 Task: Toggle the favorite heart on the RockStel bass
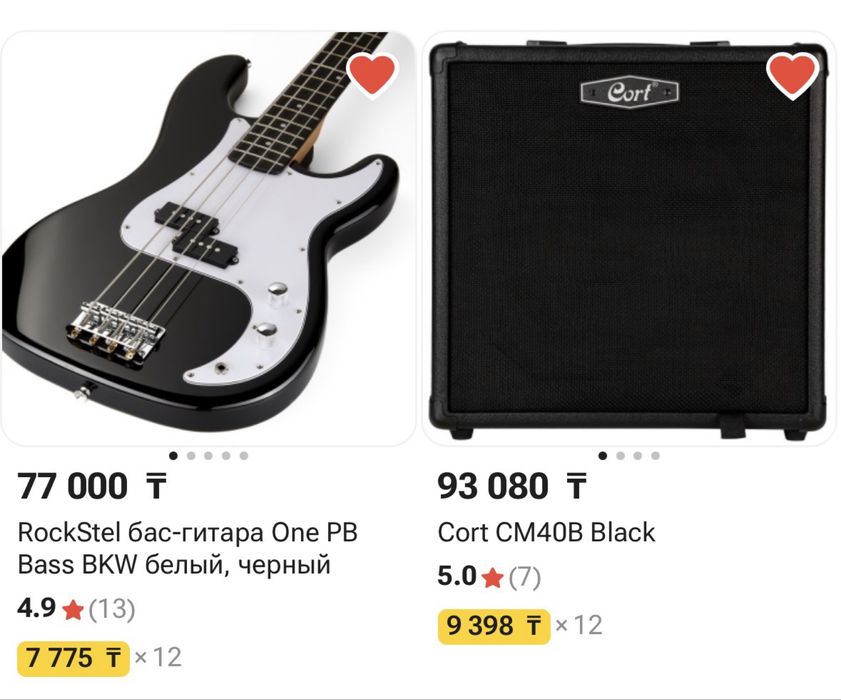click(372, 75)
